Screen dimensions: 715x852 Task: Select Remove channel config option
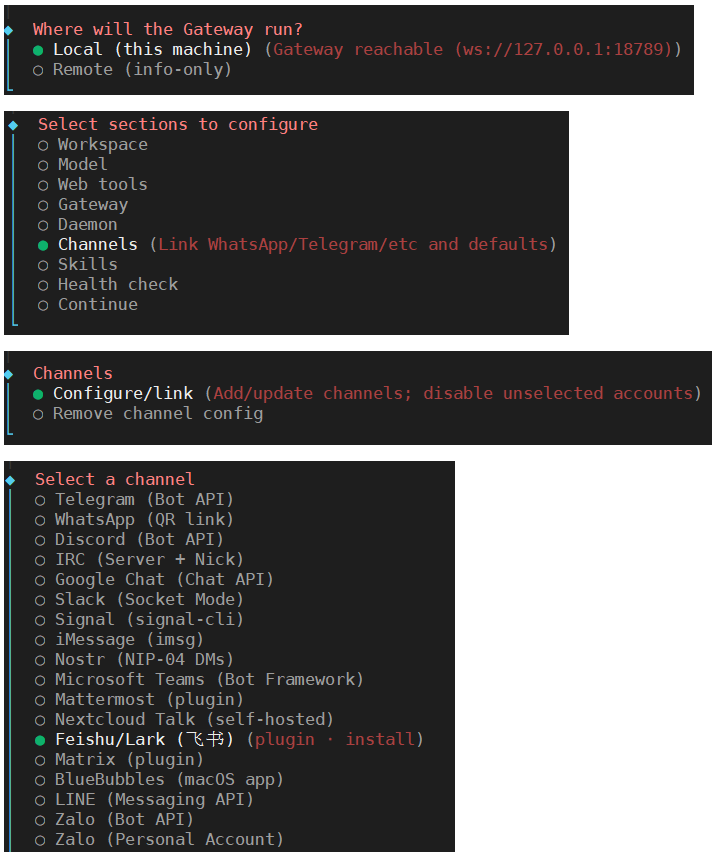coord(148,415)
